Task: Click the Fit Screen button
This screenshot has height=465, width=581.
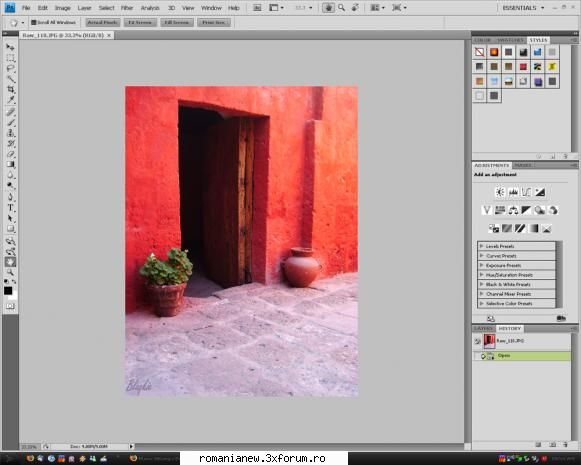Action: [x=140, y=23]
